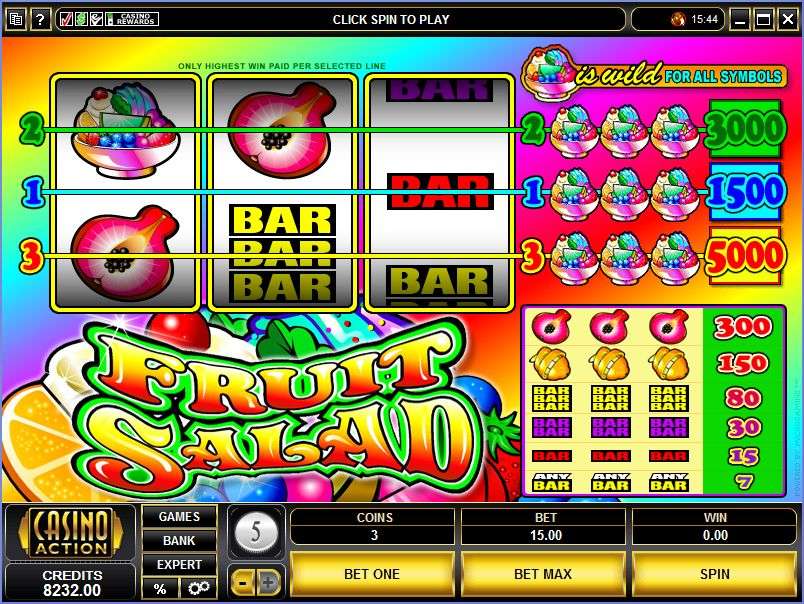804x604 pixels.
Task: Select the green 3000 payline box
Action: click(x=745, y=129)
